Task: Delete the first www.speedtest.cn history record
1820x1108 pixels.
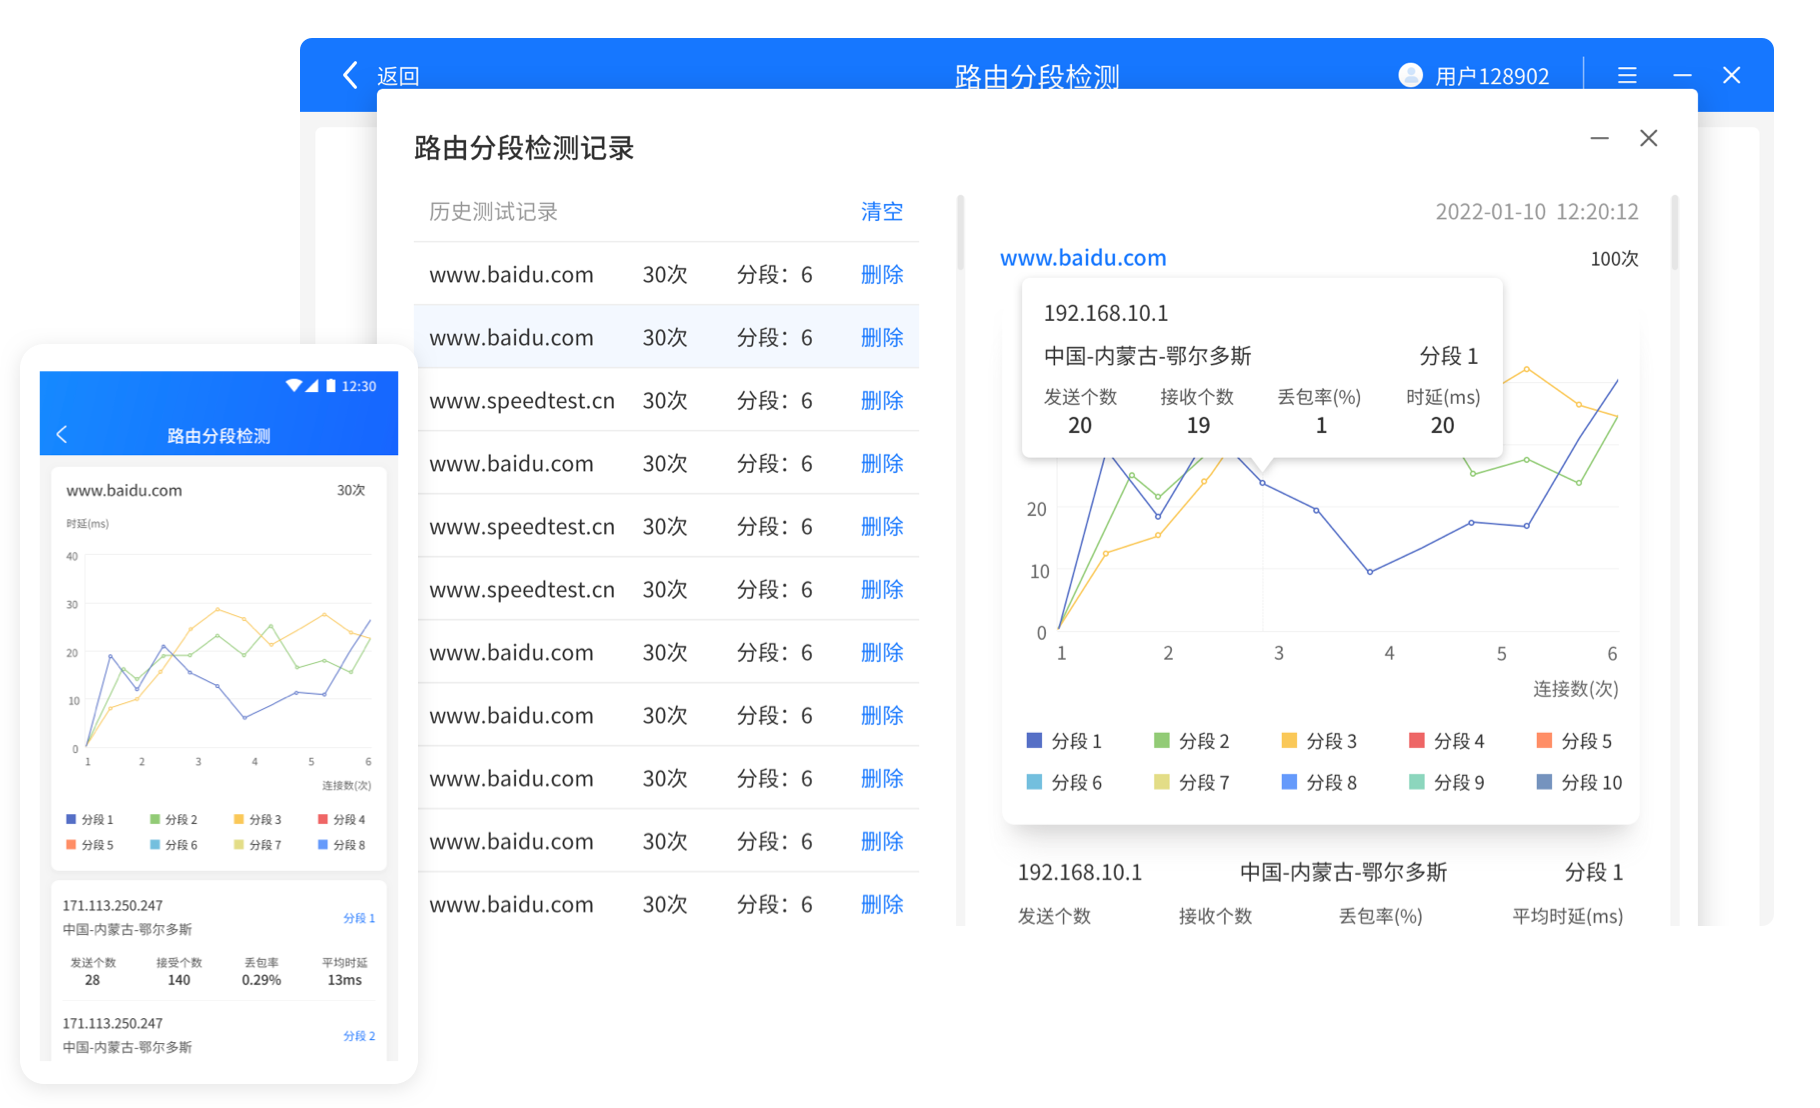Action: (x=882, y=400)
